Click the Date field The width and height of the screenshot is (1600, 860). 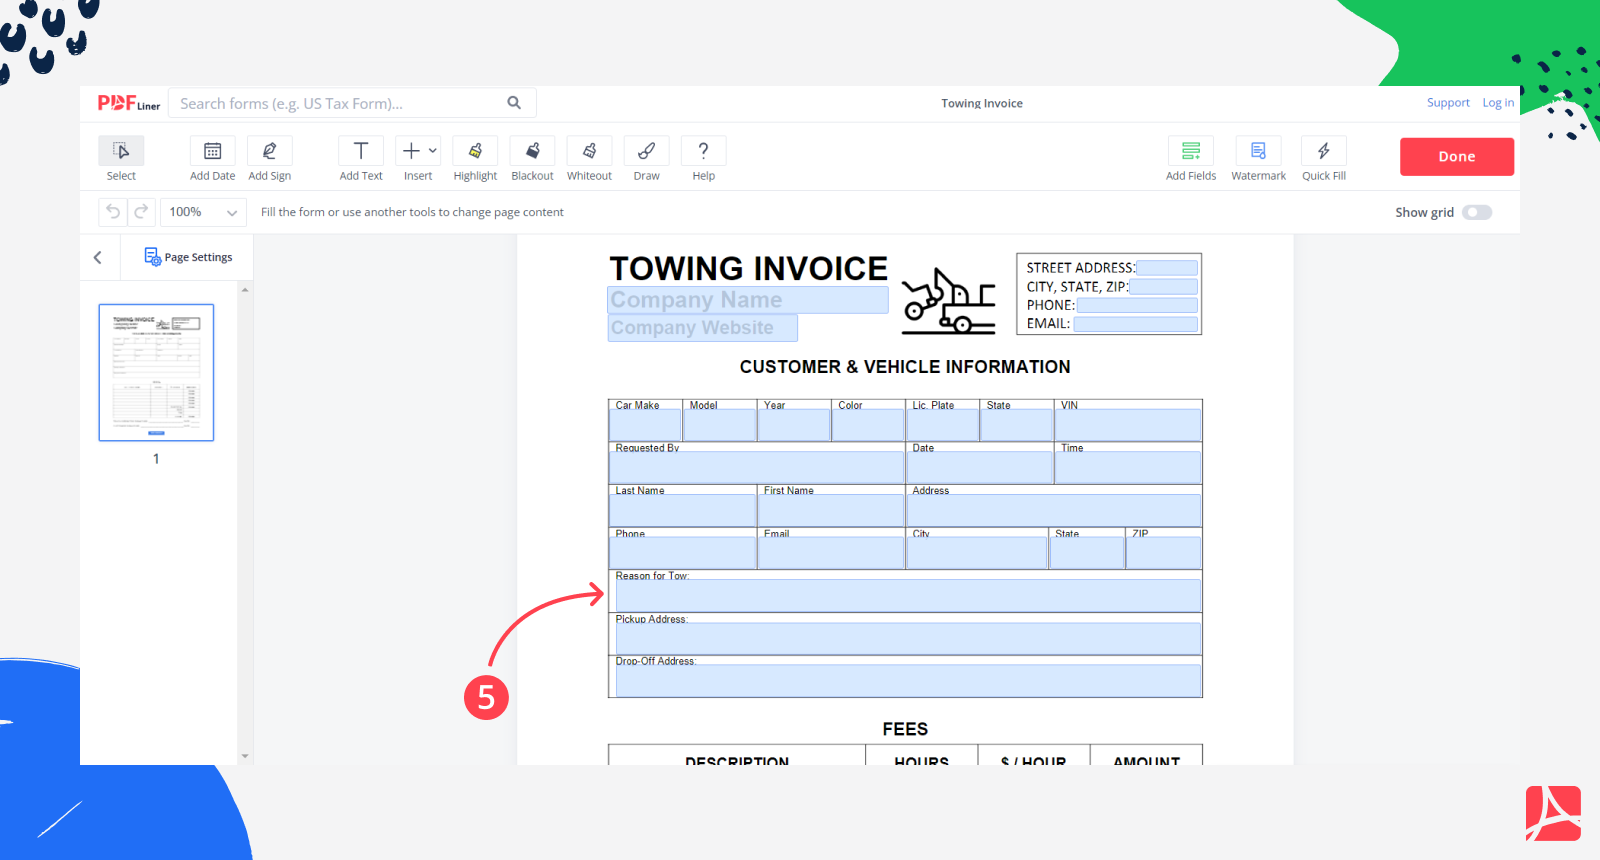pos(980,468)
